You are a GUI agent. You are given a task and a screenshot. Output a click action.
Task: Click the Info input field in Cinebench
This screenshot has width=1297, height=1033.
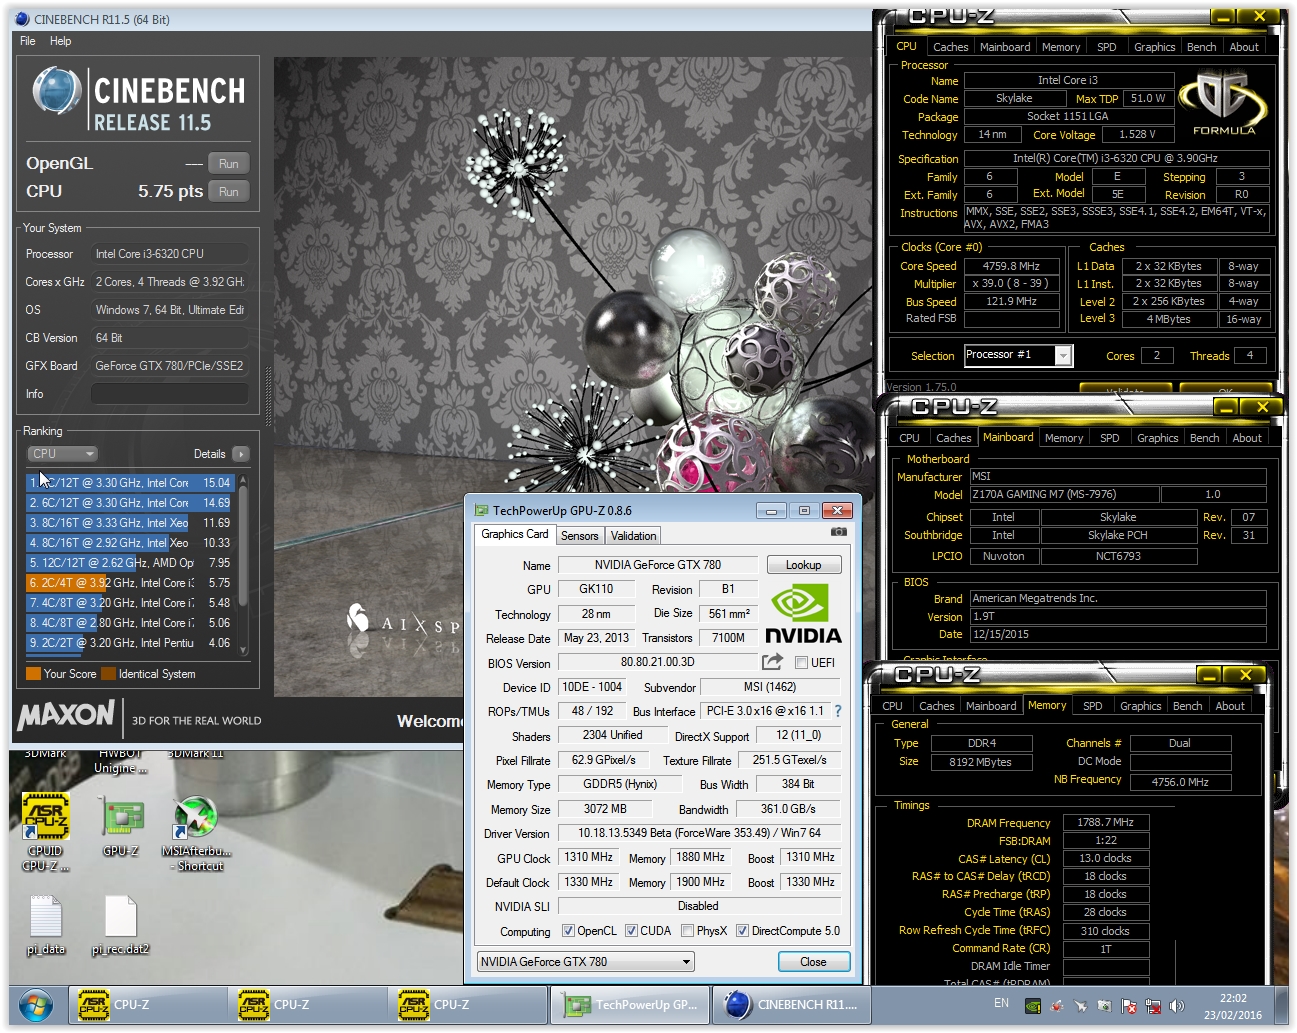coord(169,394)
